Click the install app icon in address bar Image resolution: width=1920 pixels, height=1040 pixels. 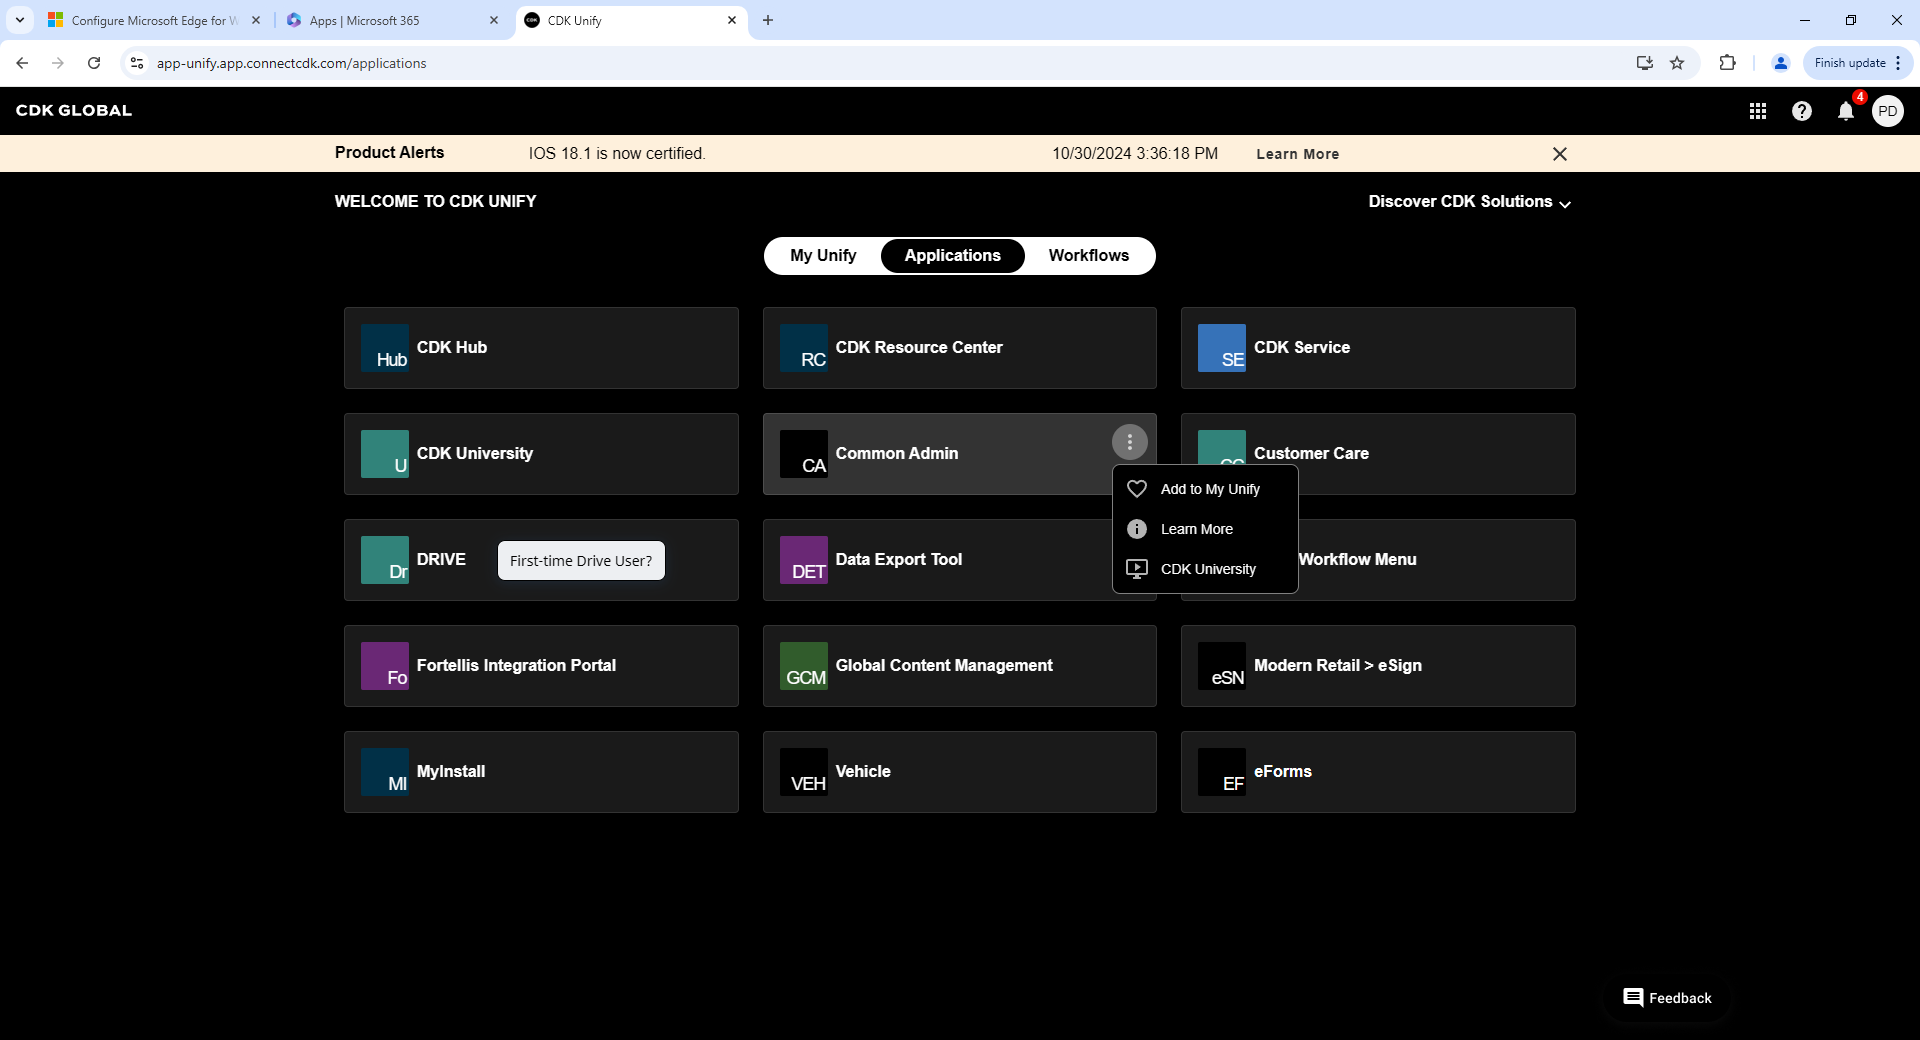click(x=1645, y=63)
